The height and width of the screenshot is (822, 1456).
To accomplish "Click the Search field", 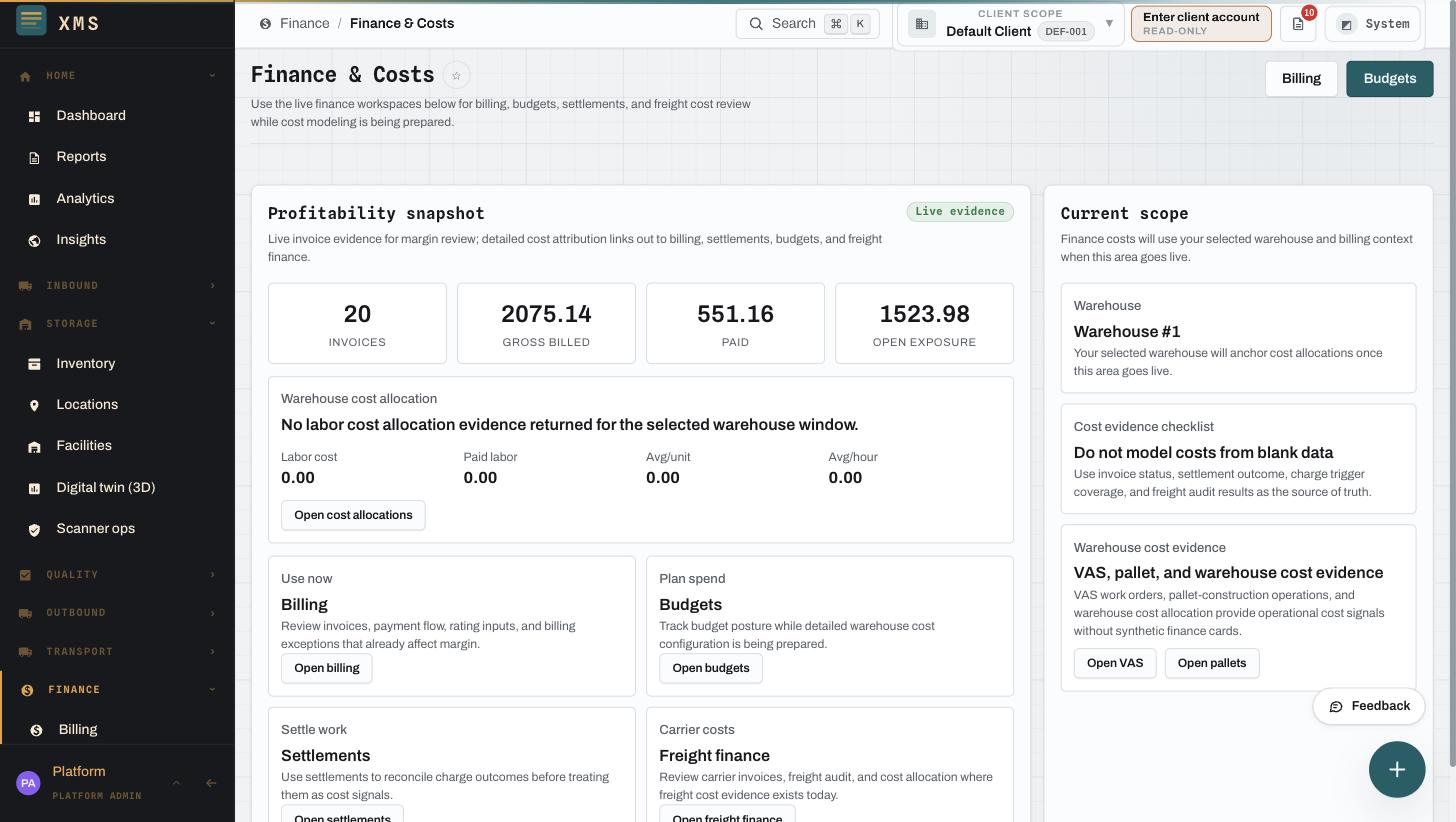I will (x=807, y=24).
